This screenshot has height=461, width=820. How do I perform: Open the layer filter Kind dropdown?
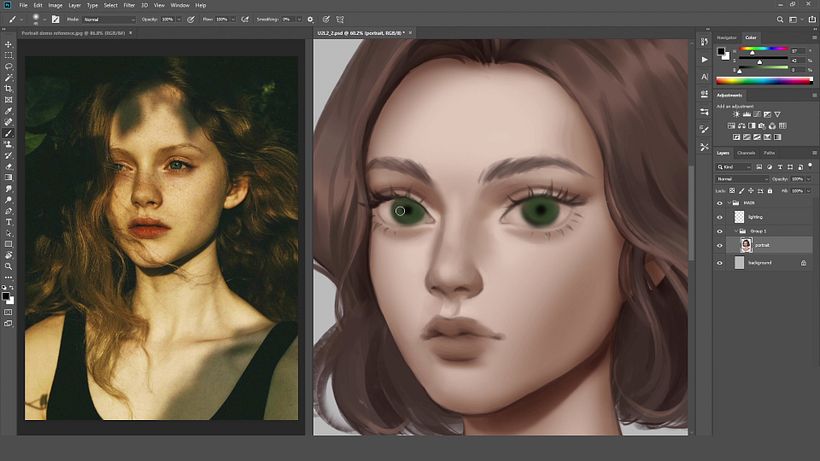point(734,167)
